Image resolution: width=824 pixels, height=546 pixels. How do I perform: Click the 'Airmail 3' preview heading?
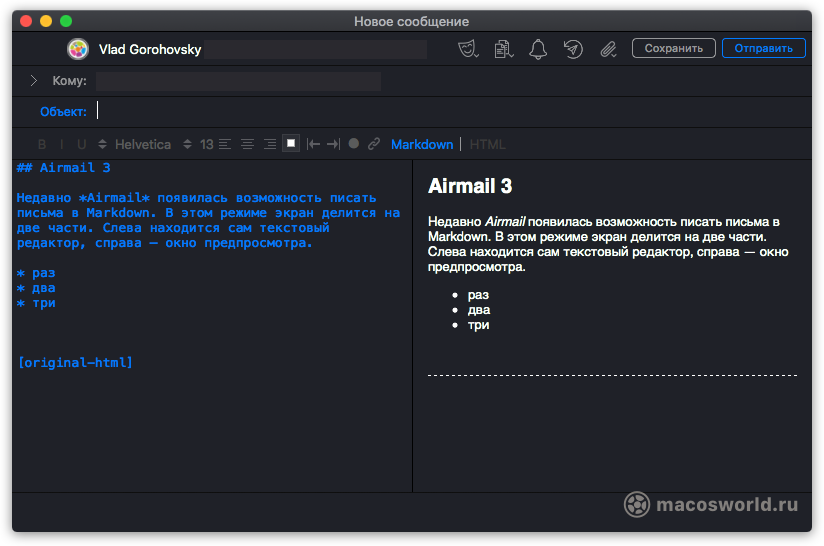pyautogui.click(x=470, y=186)
